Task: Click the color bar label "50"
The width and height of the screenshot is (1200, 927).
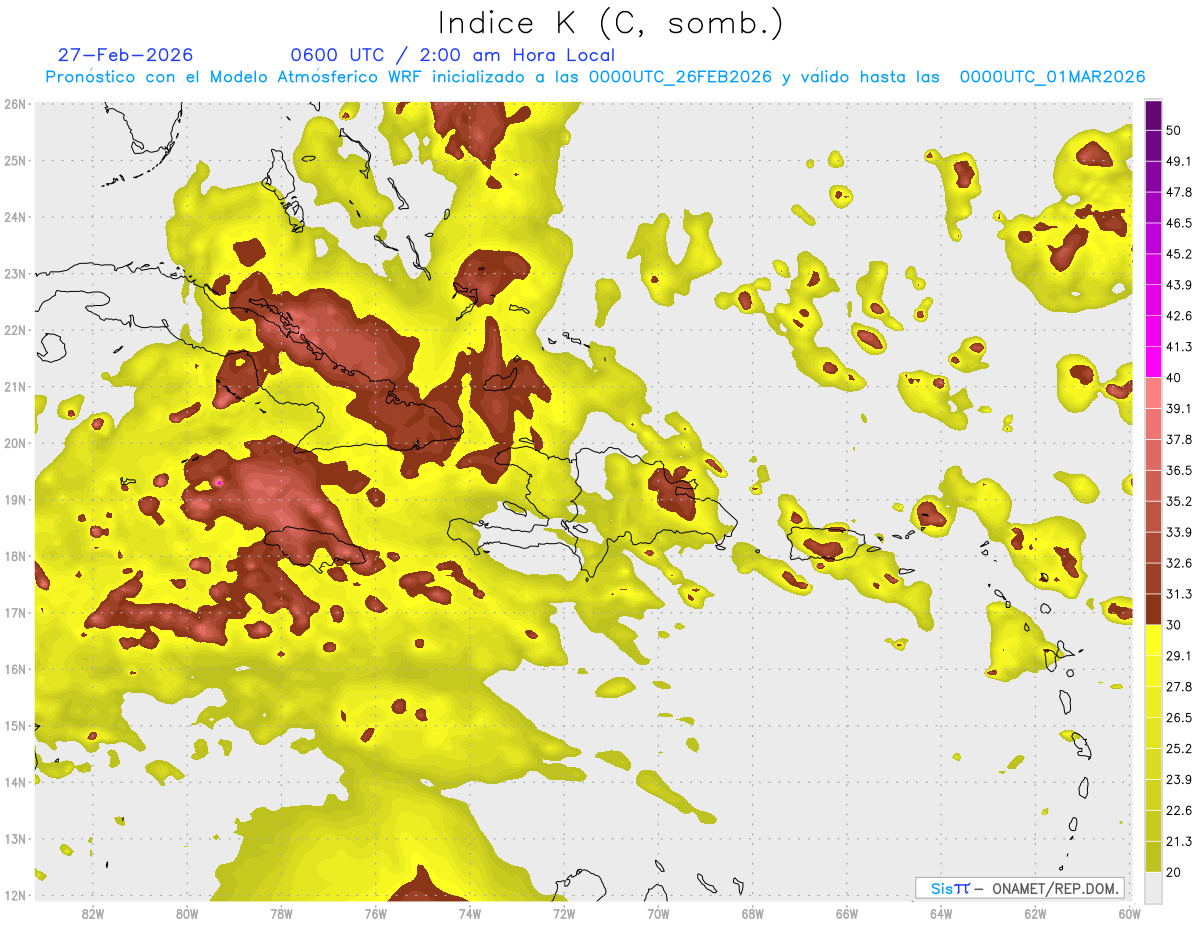Action: pyautogui.click(x=1174, y=130)
